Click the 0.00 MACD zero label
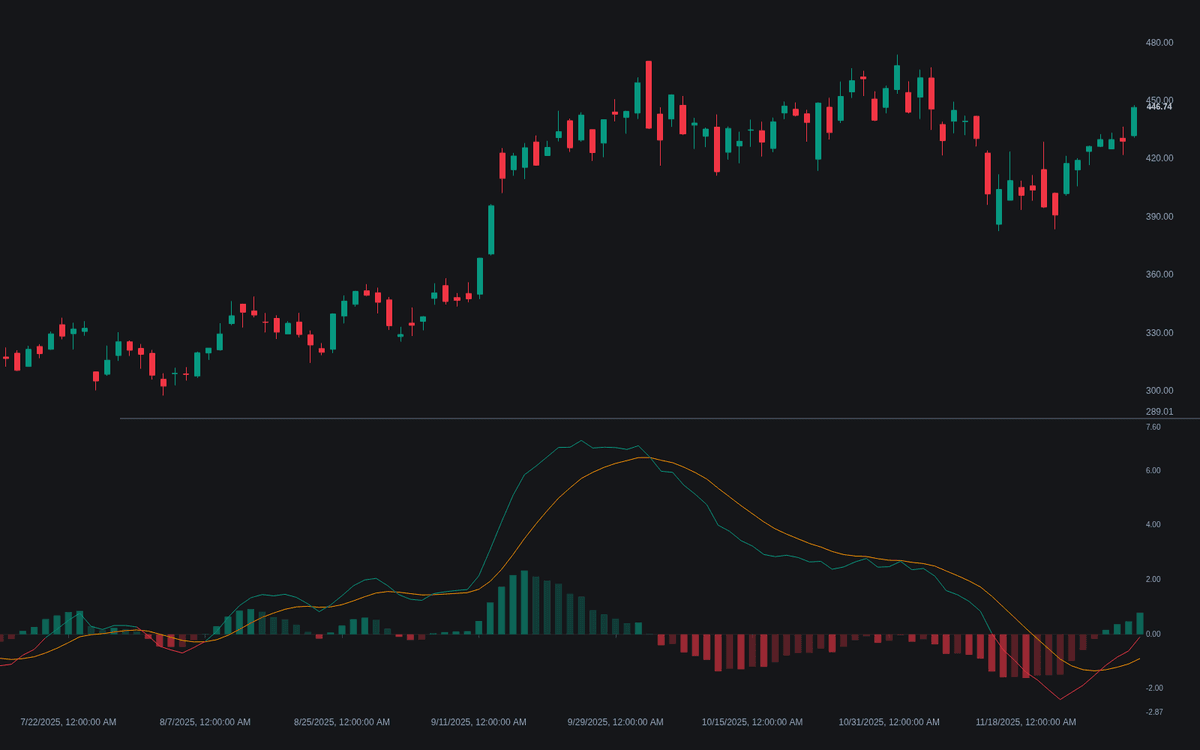Viewport: 1200px width, 750px height. (x=1153, y=634)
